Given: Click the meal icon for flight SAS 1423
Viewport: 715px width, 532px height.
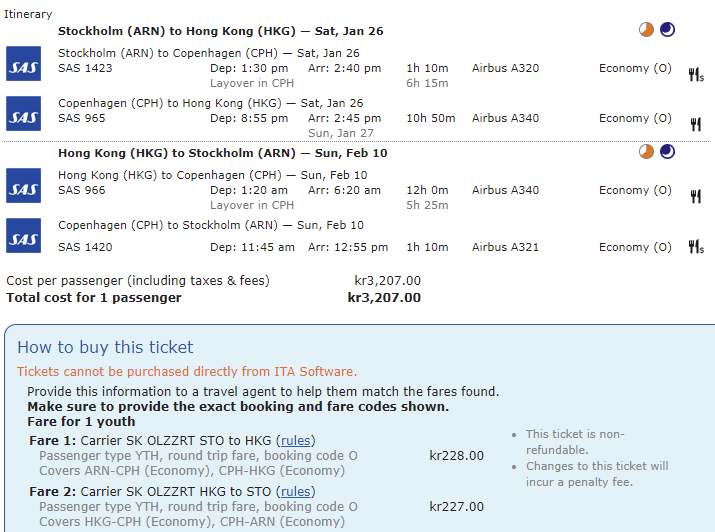Looking at the screenshot, I should click(696, 74).
